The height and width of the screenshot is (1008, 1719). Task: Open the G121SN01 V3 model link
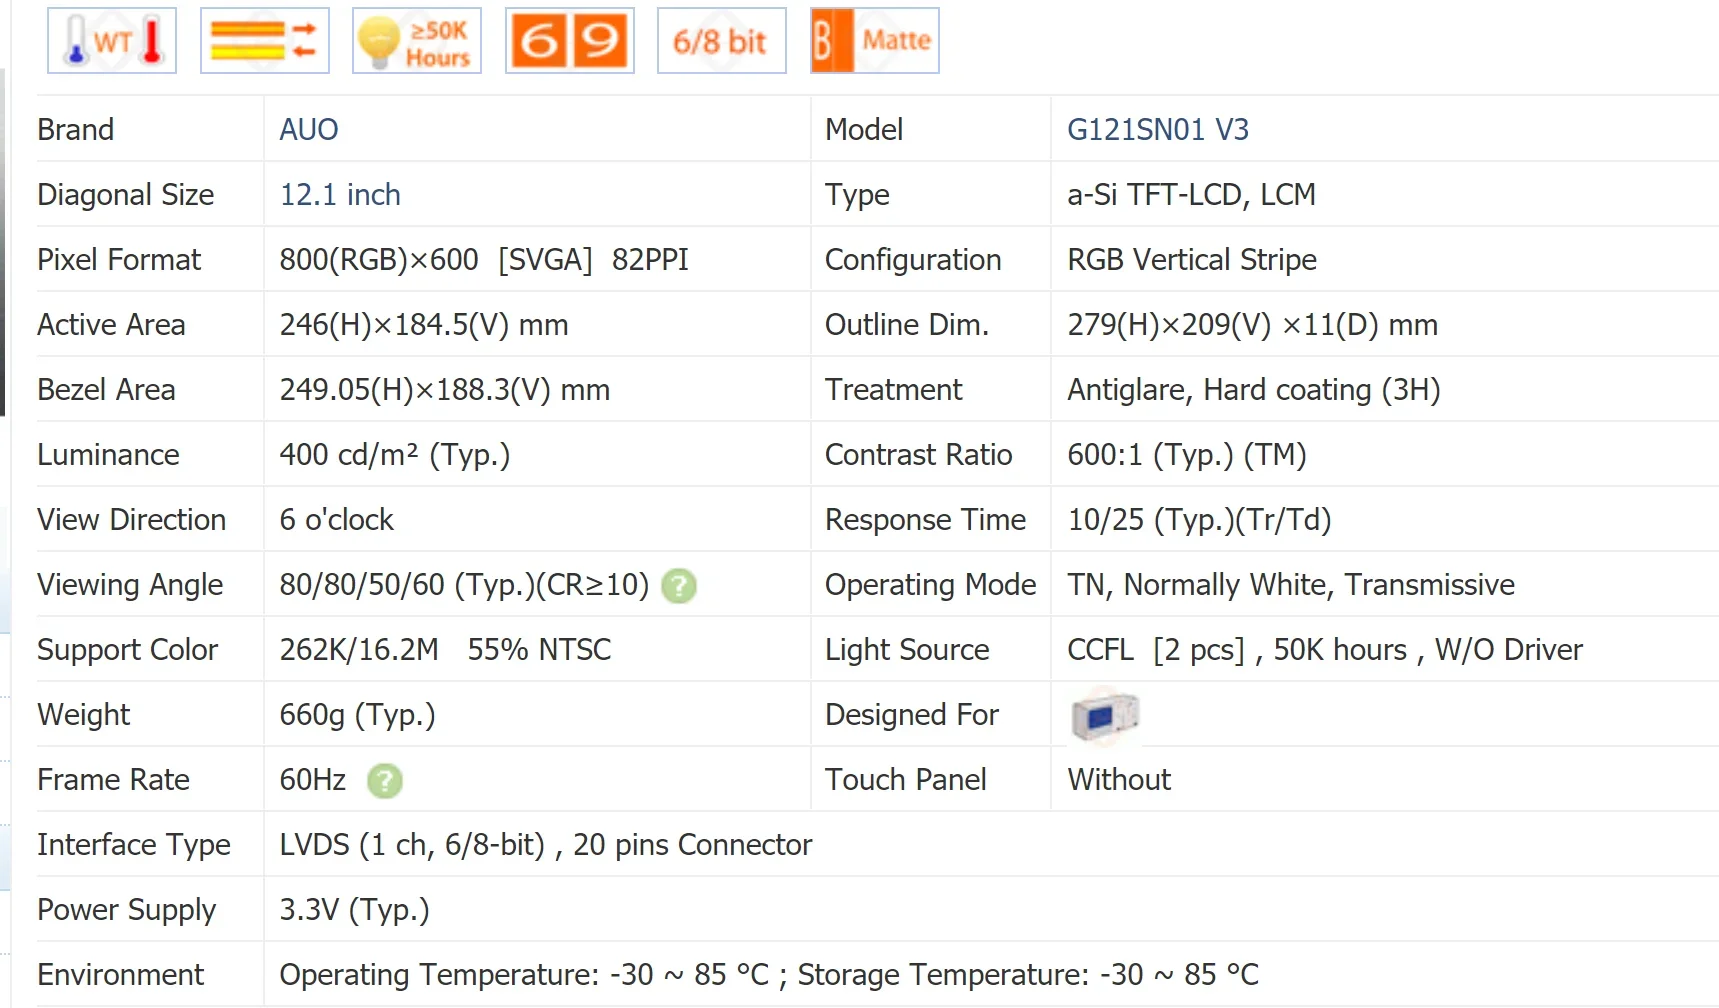1158,130
